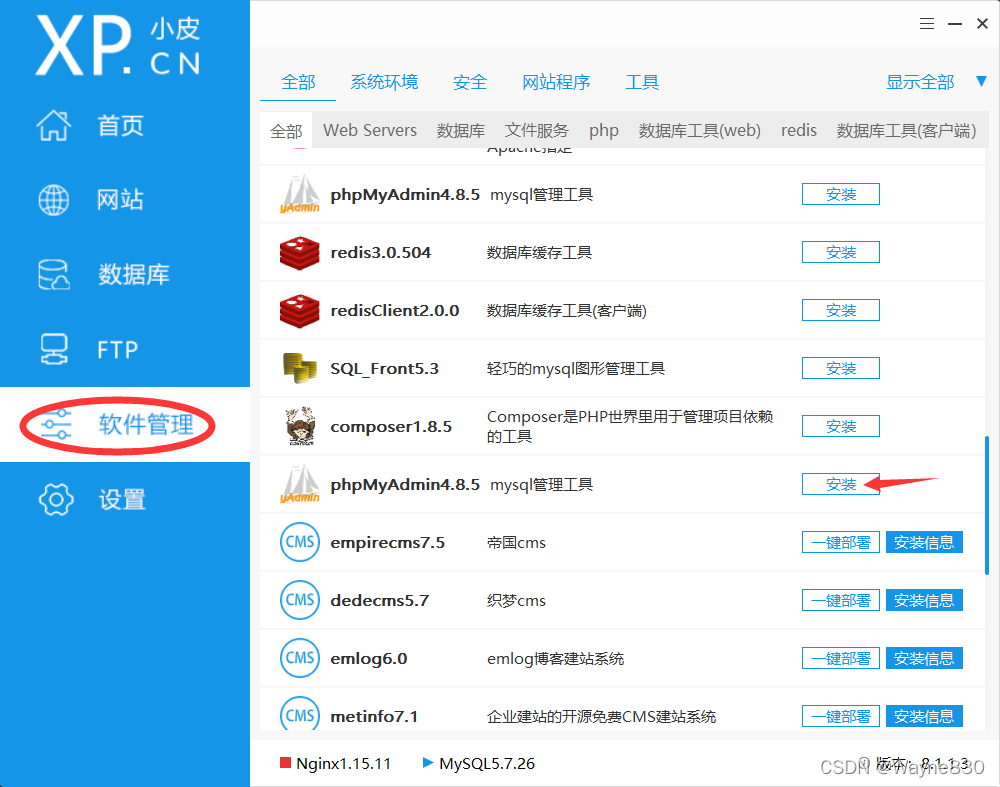The width and height of the screenshot is (1000, 787).
Task: Click the globe website icon
Action: 54,200
